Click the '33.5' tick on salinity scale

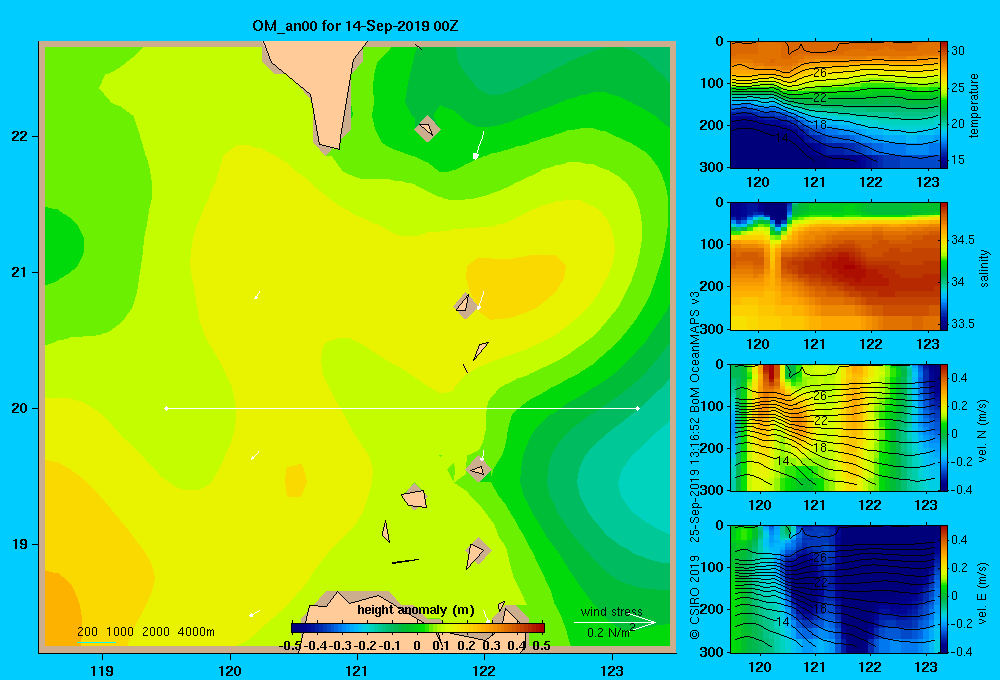point(963,323)
